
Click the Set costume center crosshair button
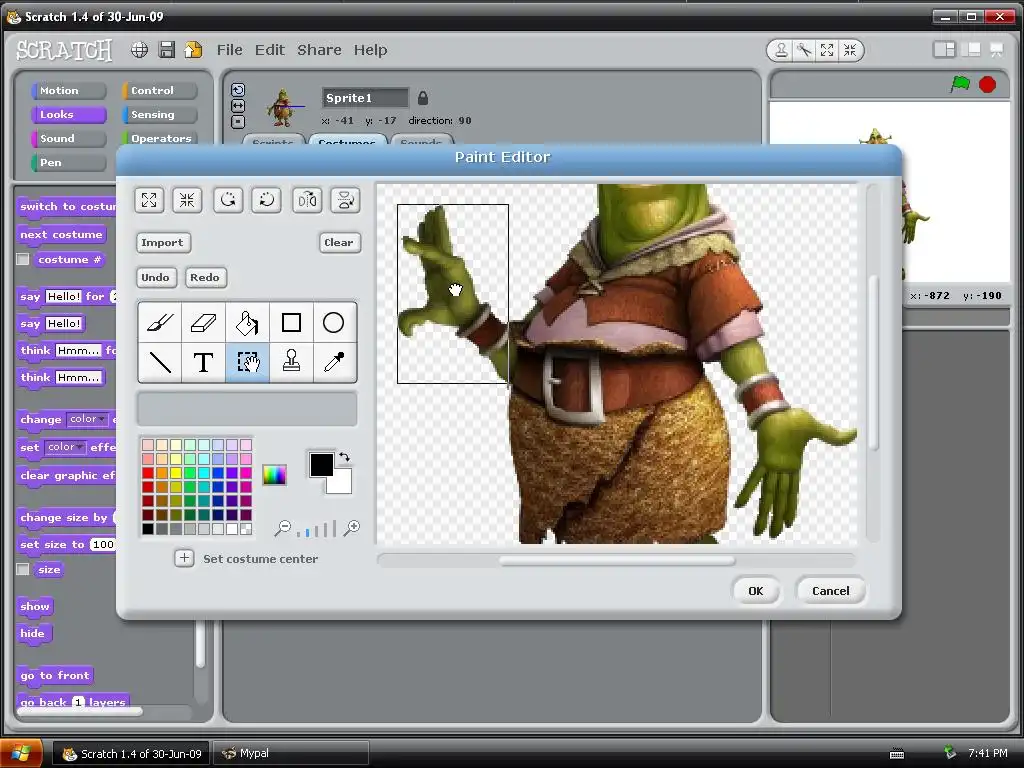[184, 558]
